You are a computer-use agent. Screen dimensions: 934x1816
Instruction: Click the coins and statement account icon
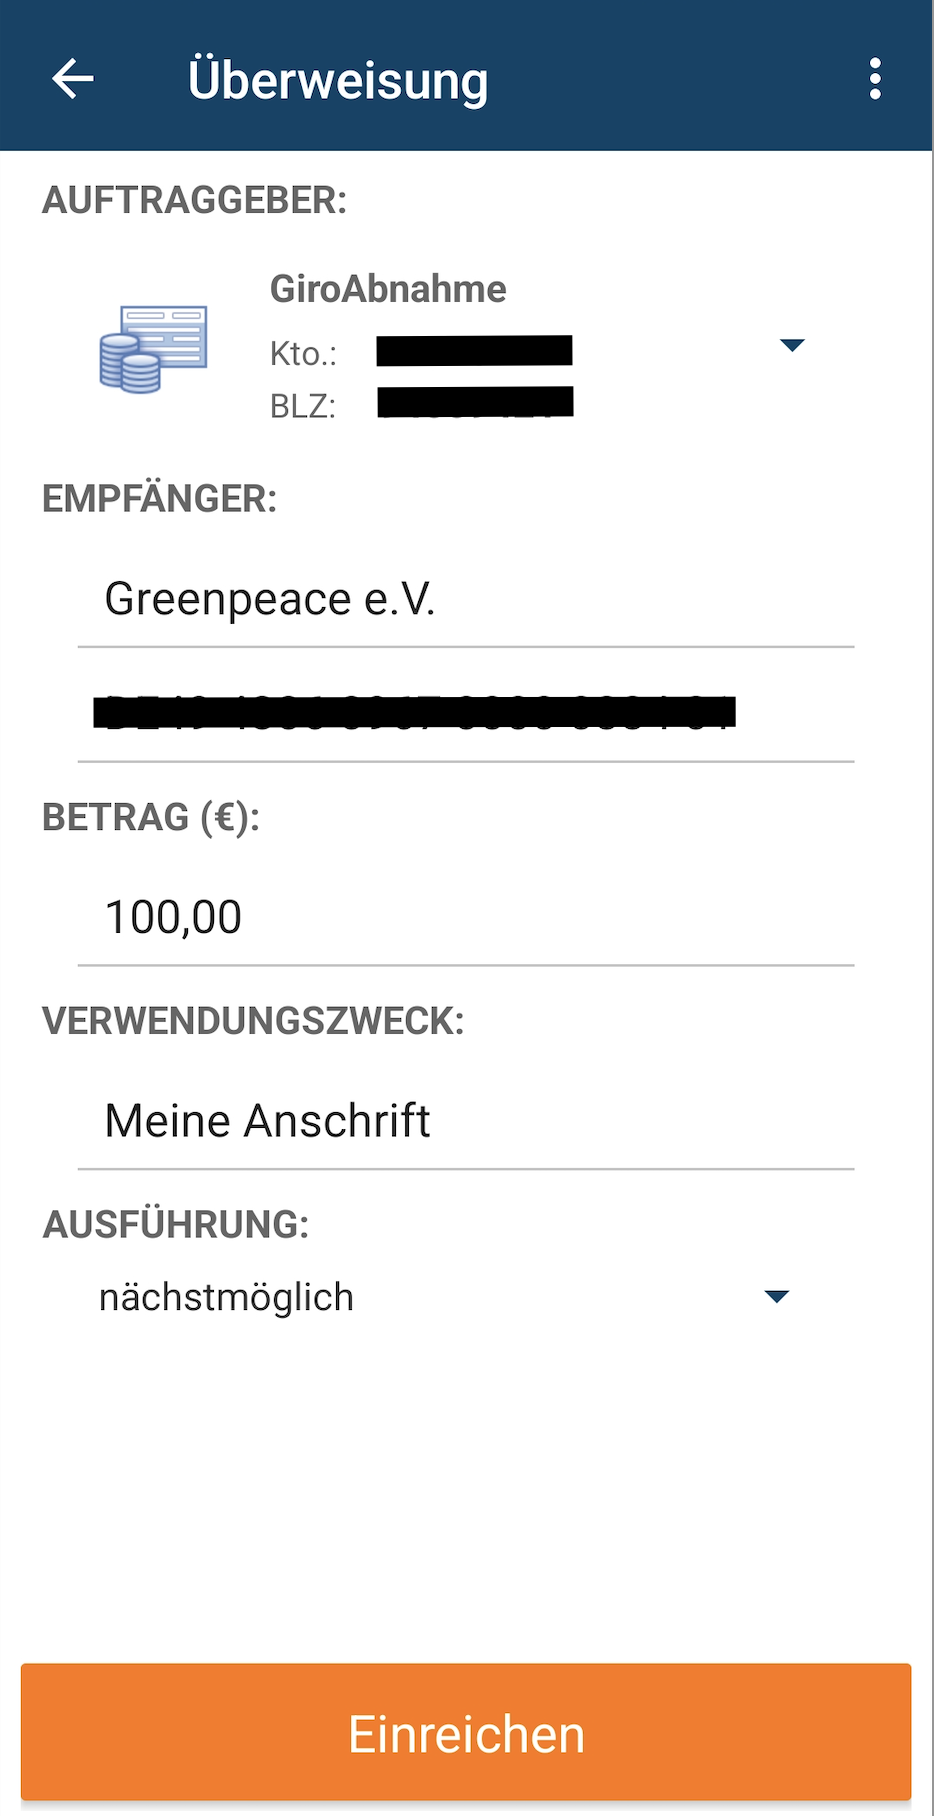point(153,349)
